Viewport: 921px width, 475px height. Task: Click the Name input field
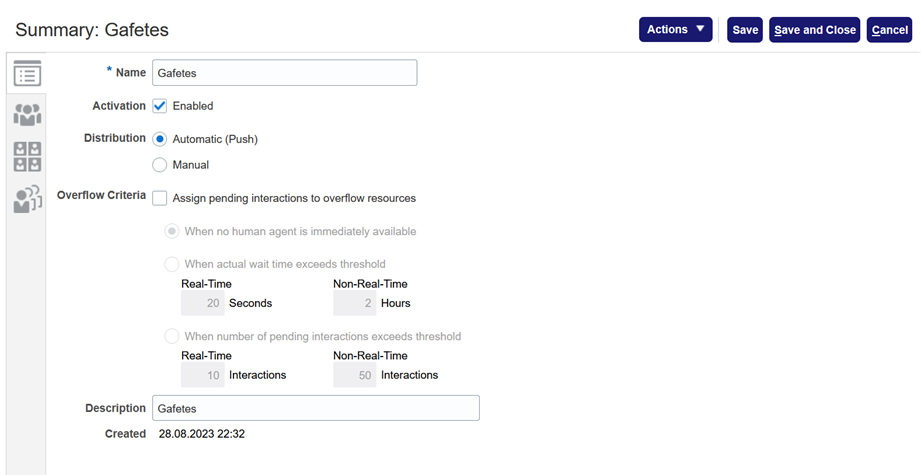[284, 73]
